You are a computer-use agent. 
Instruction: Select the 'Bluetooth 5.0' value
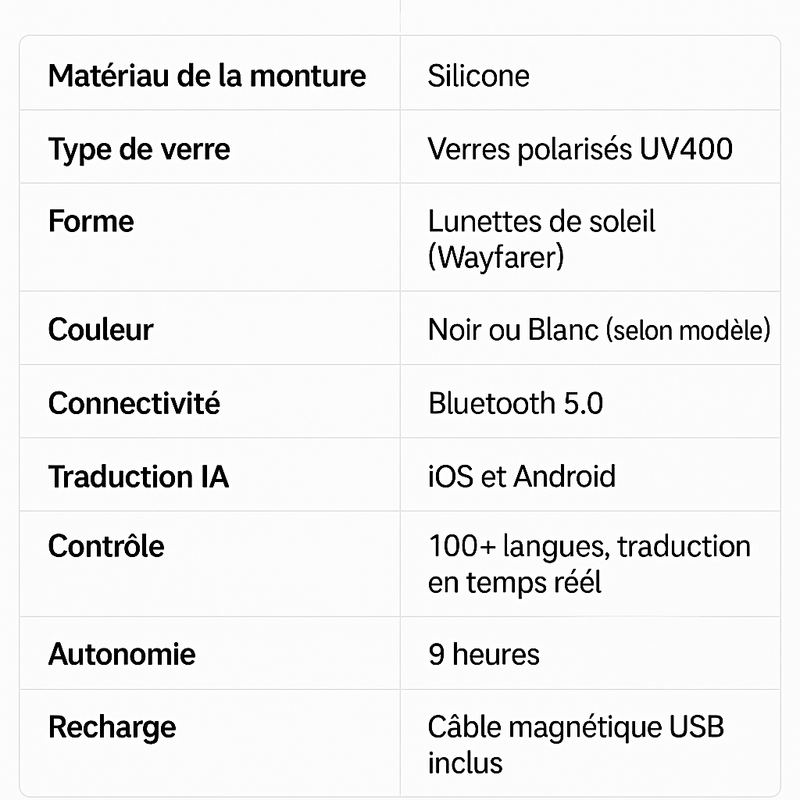515,403
